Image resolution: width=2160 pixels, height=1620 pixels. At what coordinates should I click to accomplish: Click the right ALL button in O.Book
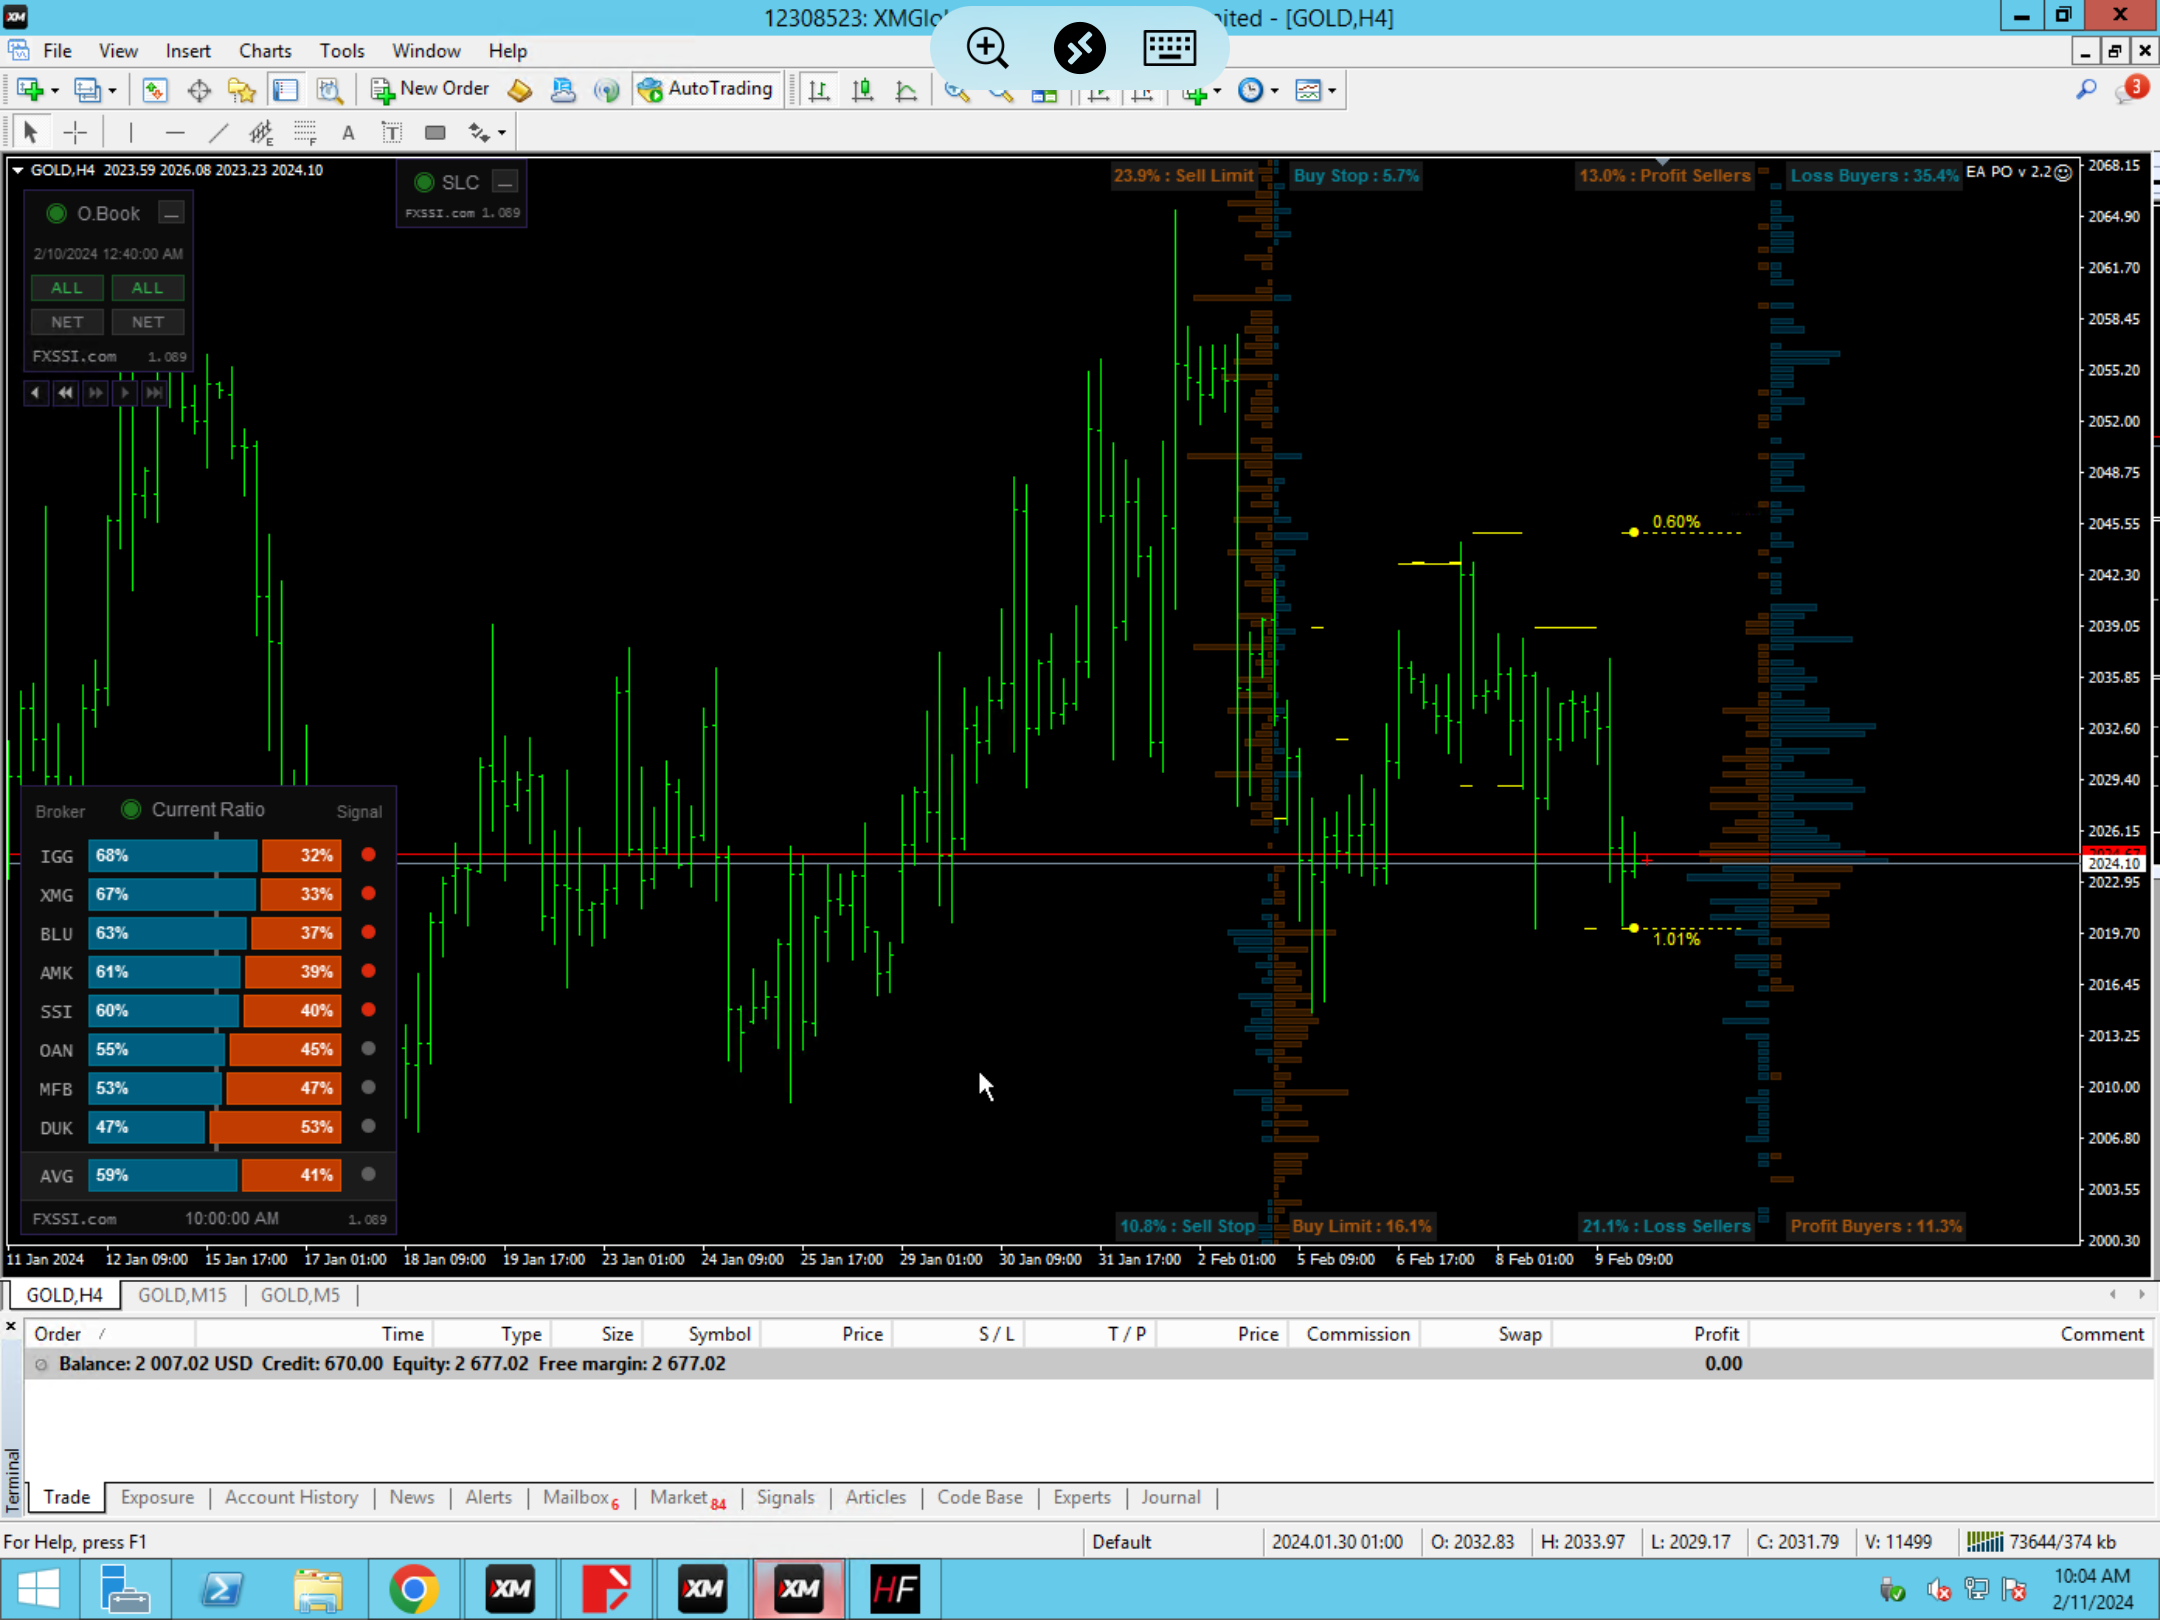click(147, 288)
